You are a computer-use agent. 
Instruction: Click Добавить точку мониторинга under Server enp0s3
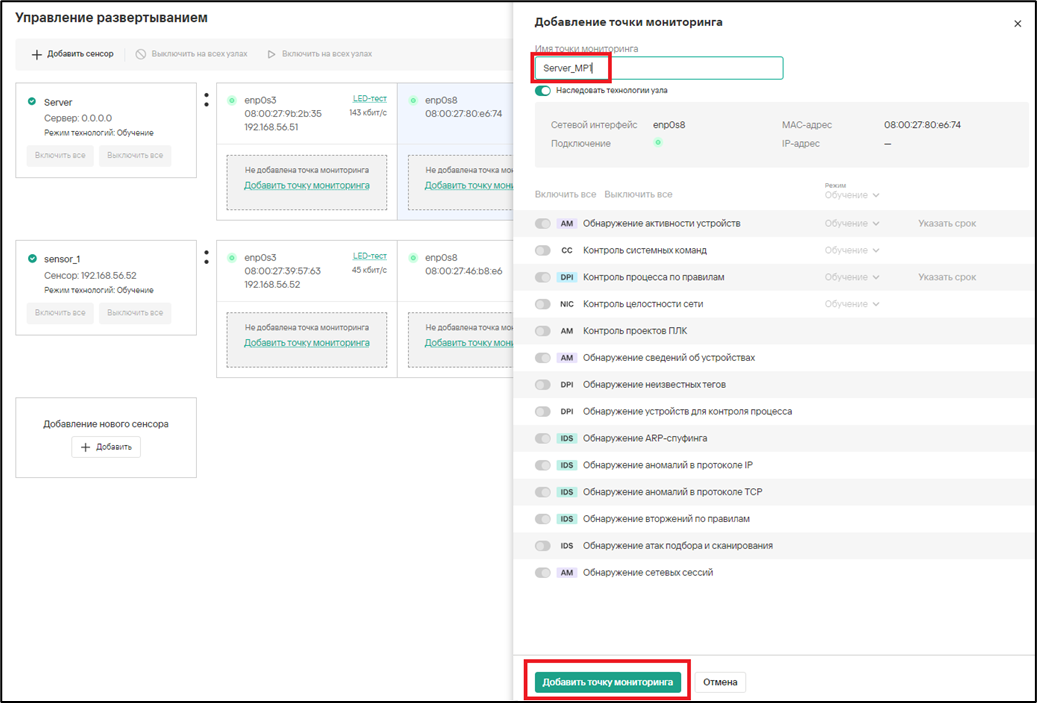pos(307,185)
